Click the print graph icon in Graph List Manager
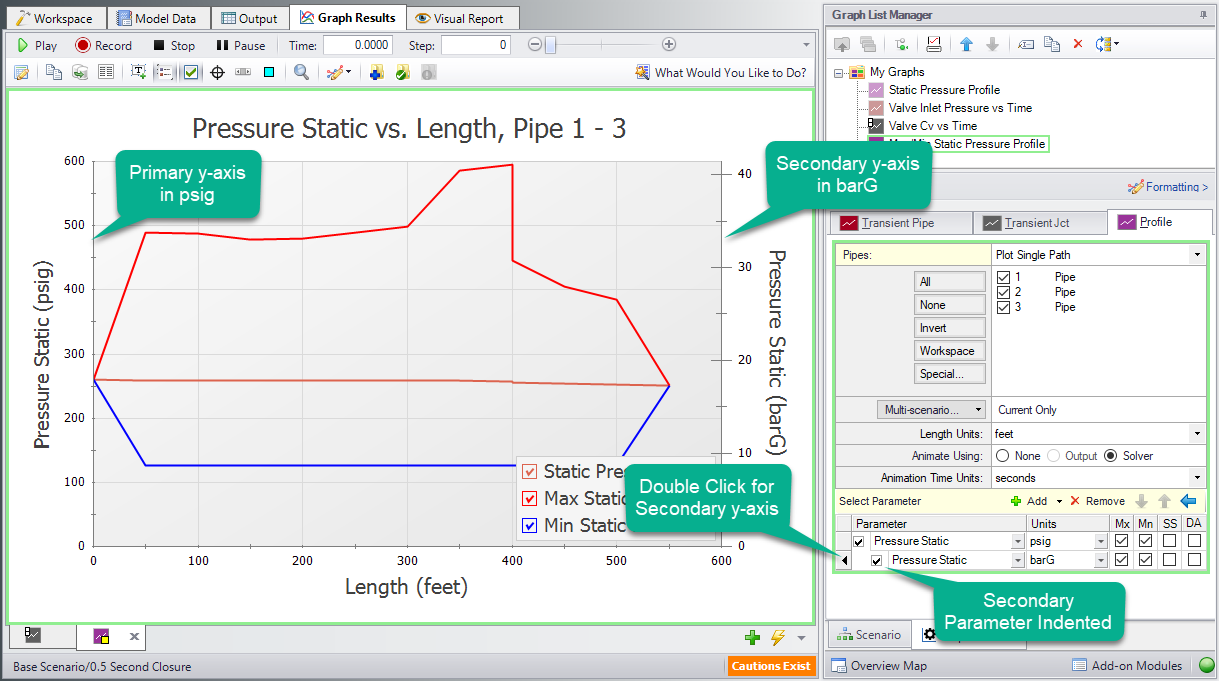The width and height of the screenshot is (1219, 681). (x=934, y=44)
